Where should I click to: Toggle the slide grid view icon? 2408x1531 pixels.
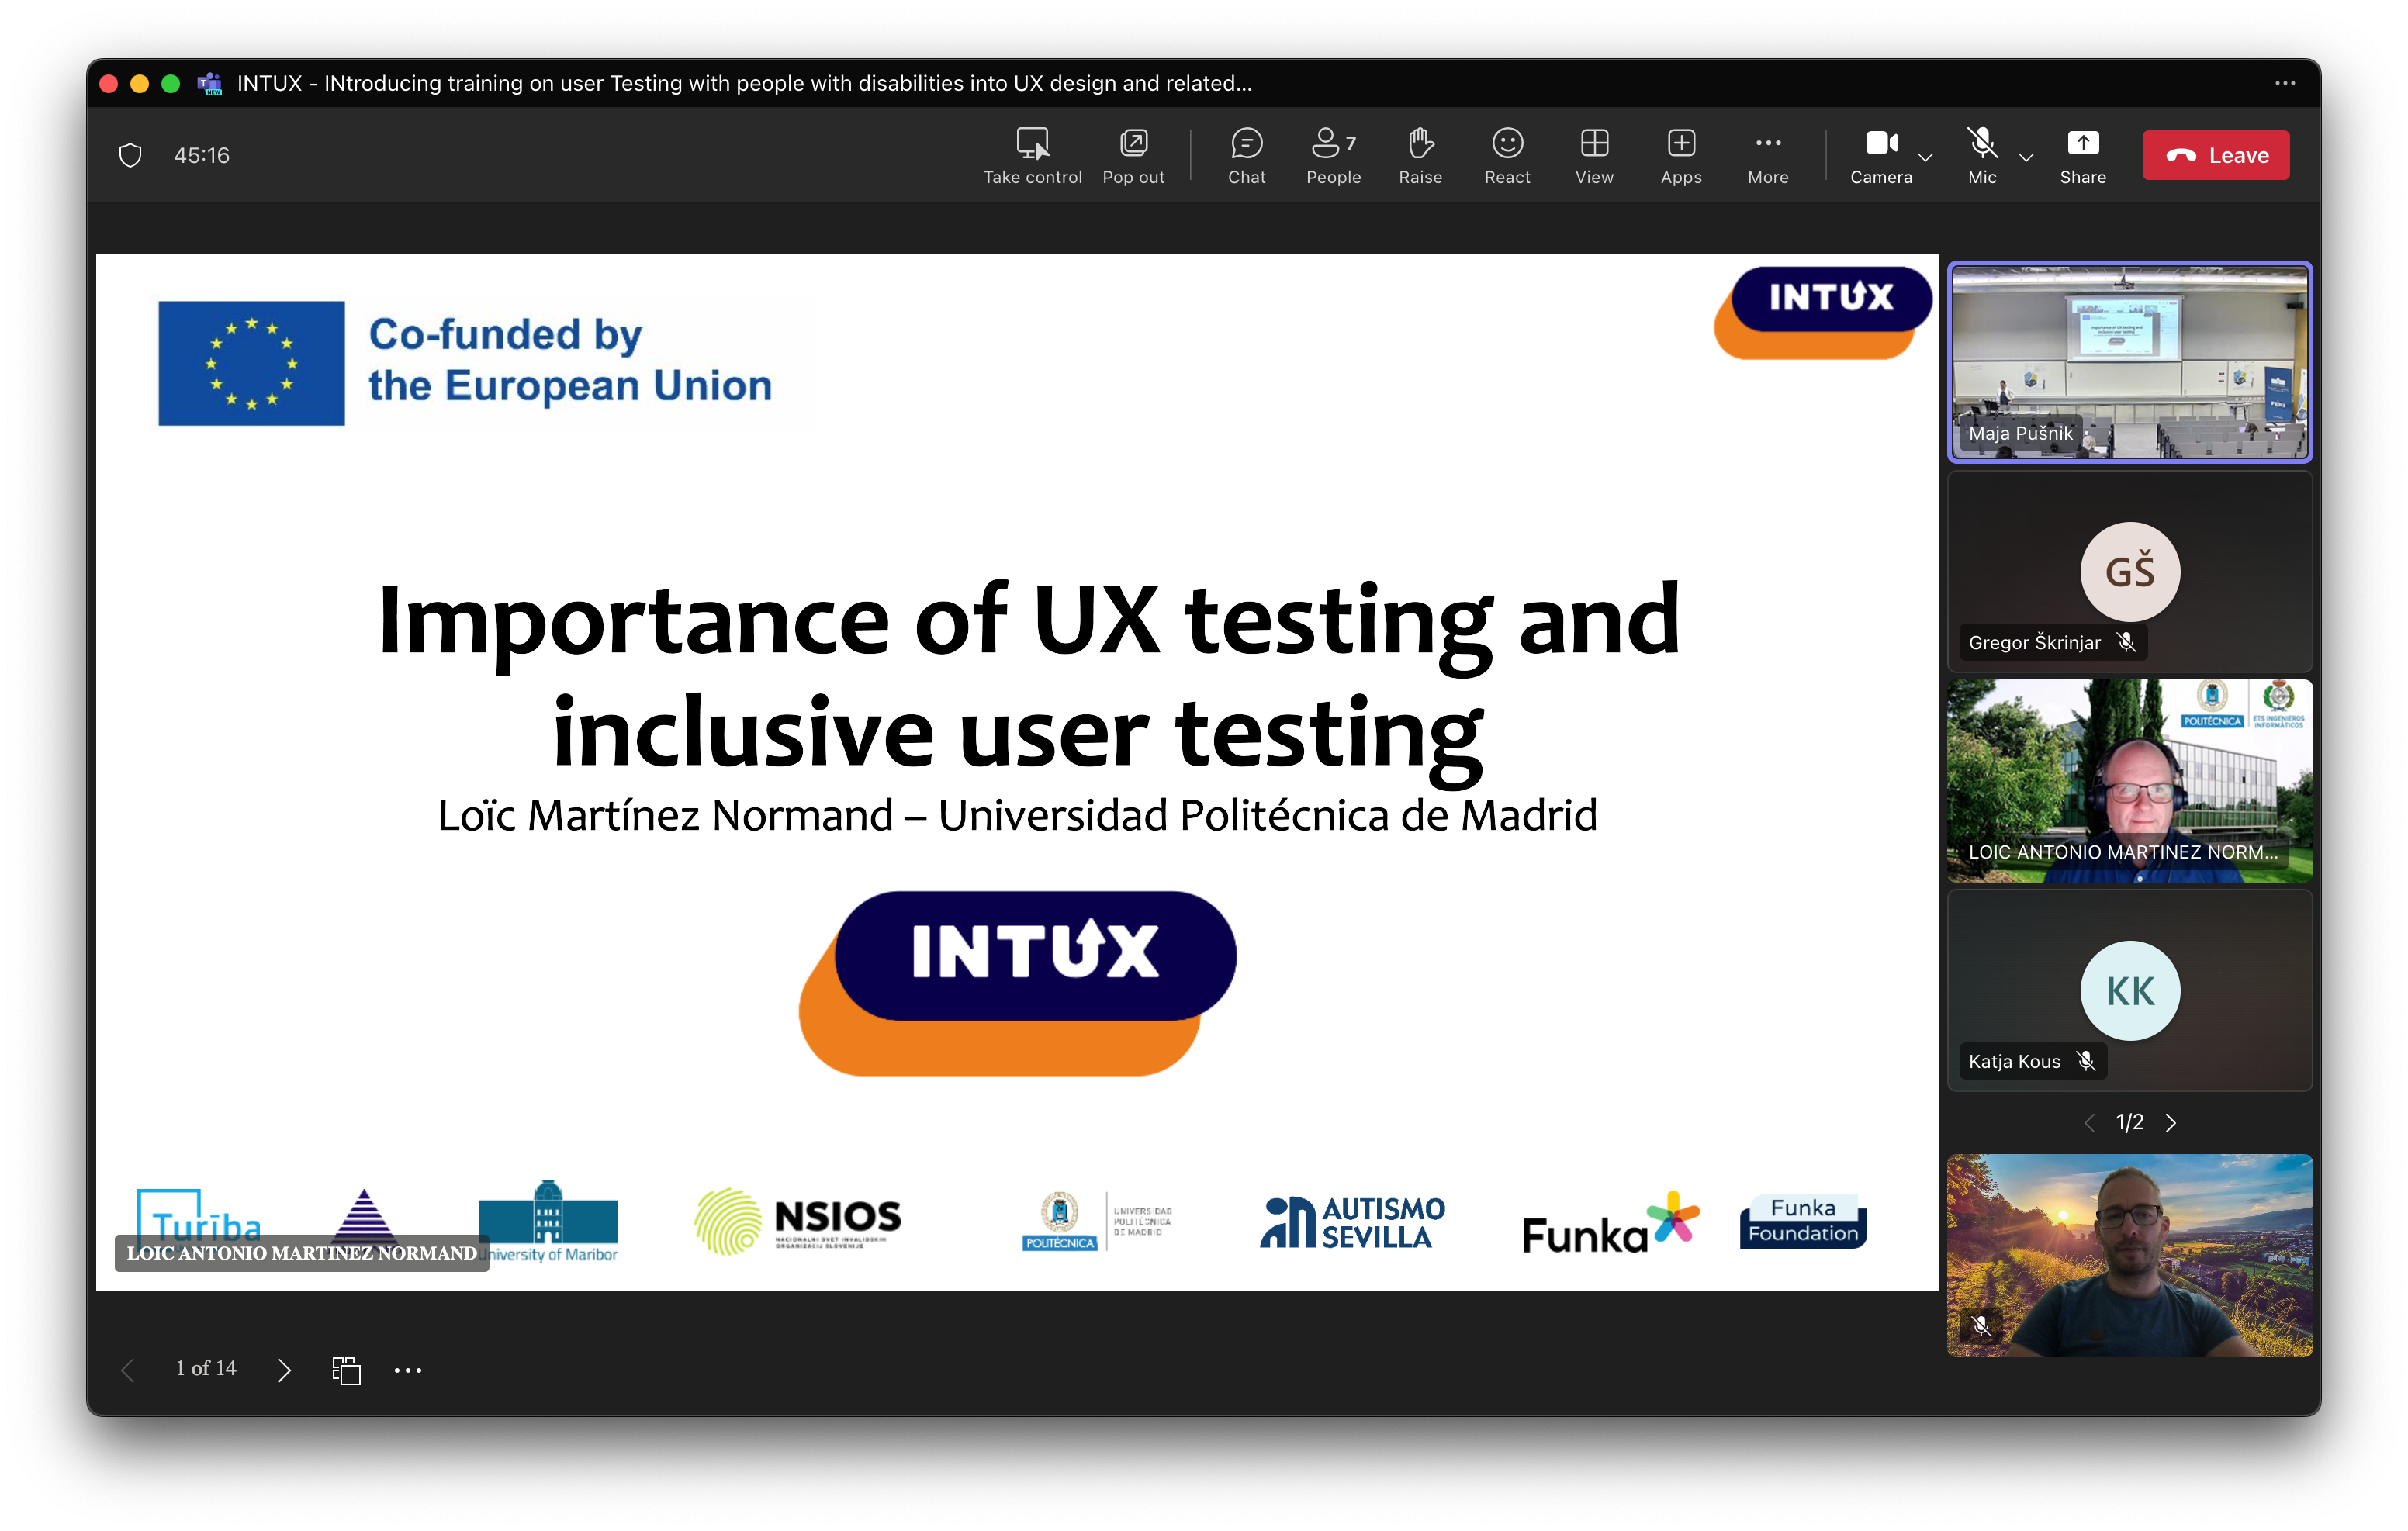coord(346,1369)
